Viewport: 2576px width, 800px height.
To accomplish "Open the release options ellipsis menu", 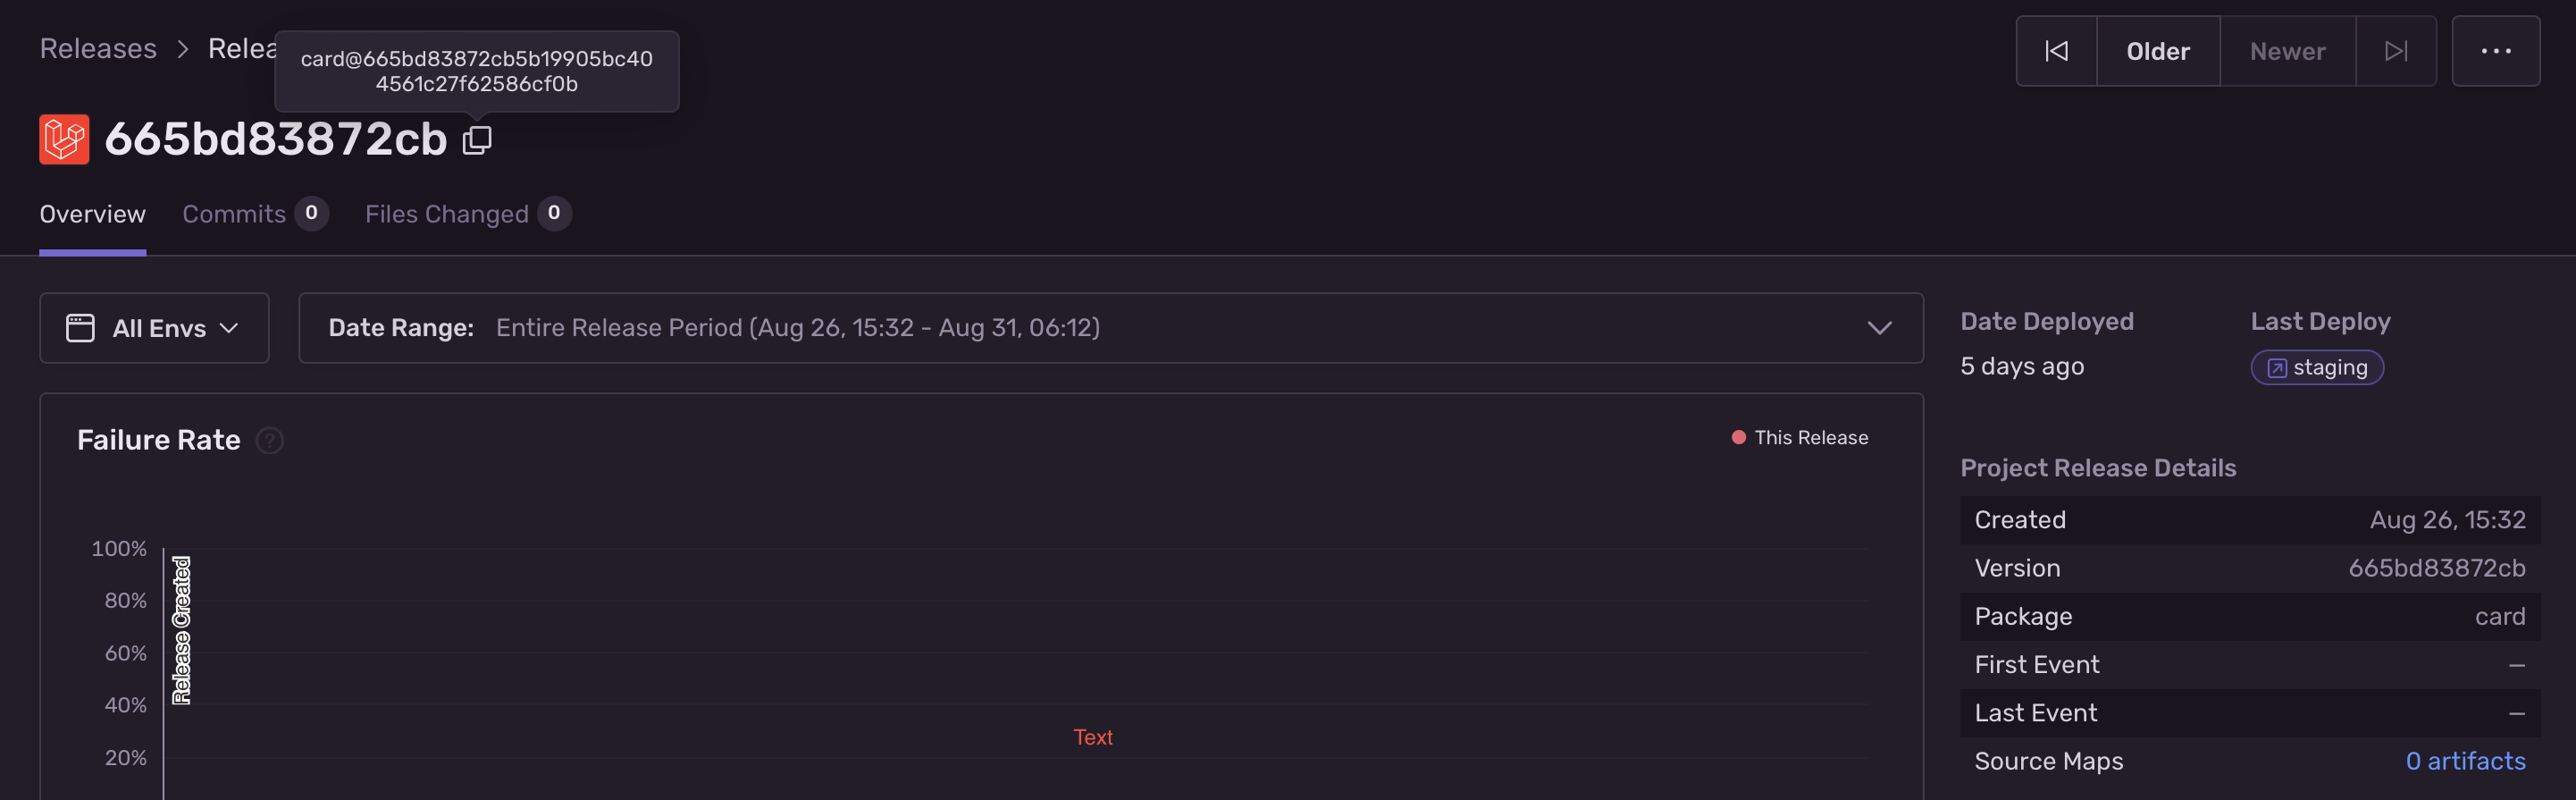I will tap(2497, 51).
